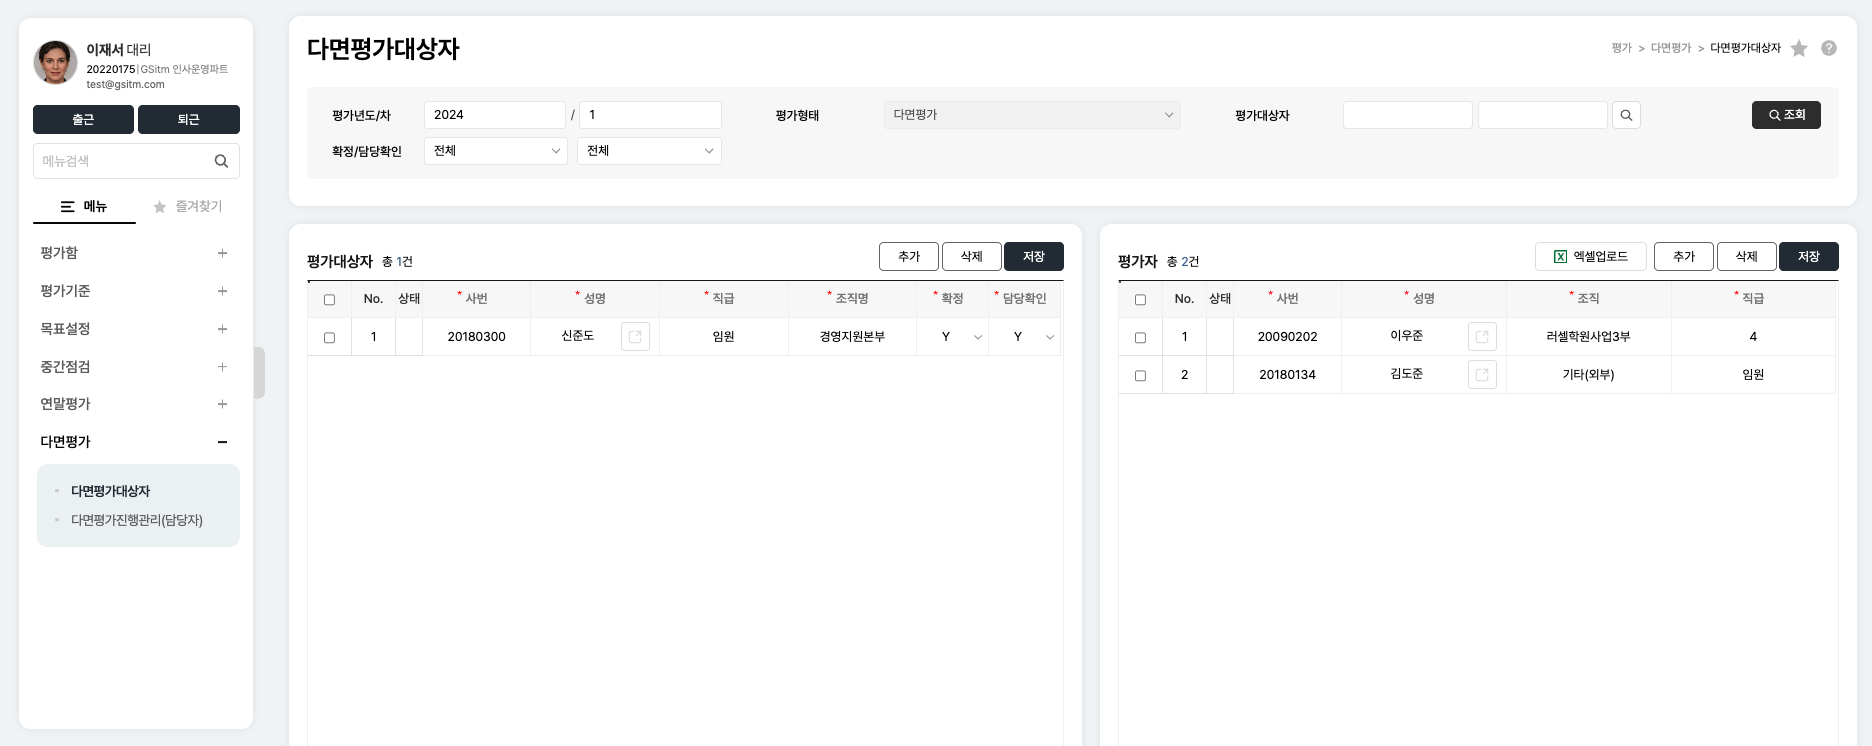This screenshot has height=746, width=1872.
Task: Open the 평가형태 dropdown
Action: [x=1031, y=115]
